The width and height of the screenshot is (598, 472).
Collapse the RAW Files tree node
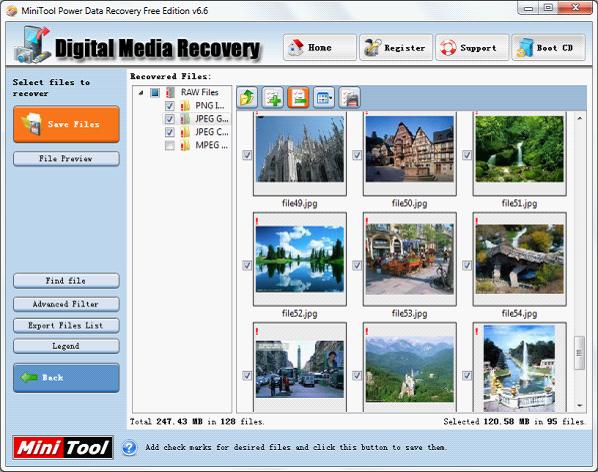[141, 93]
